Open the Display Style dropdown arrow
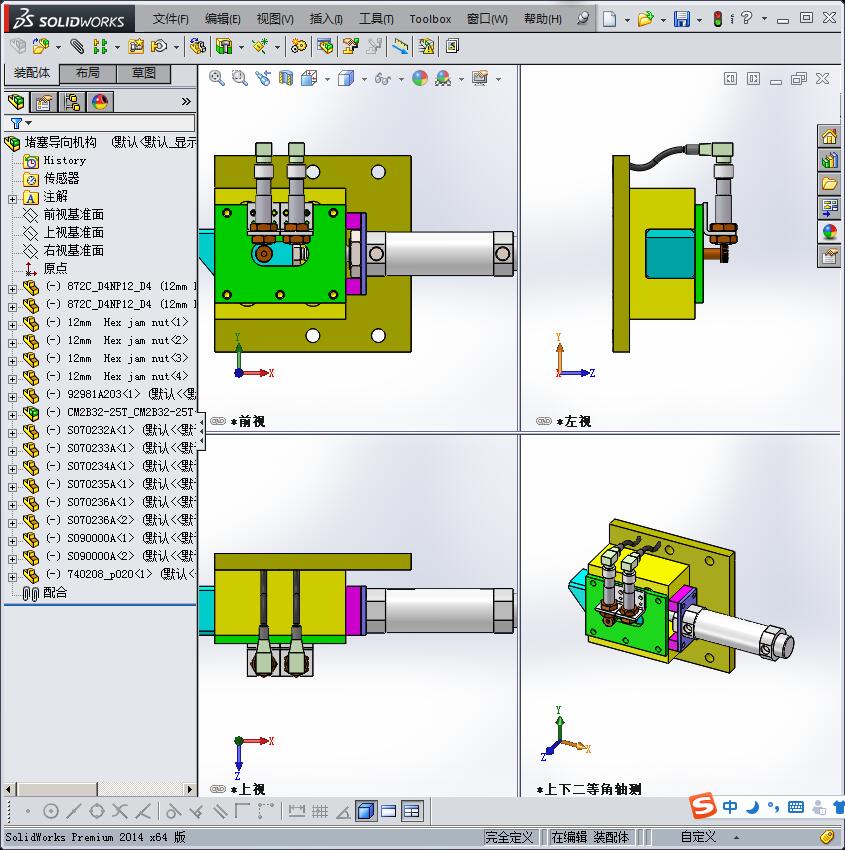 click(x=364, y=80)
